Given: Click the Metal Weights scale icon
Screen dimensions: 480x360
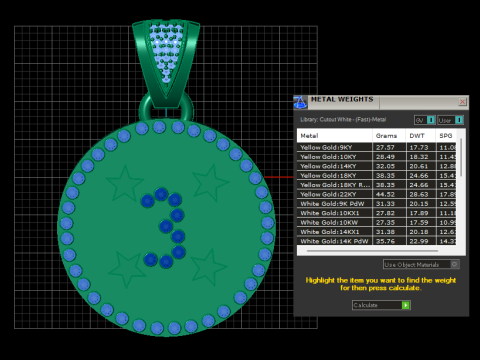Looking at the screenshot, I should [300, 102].
